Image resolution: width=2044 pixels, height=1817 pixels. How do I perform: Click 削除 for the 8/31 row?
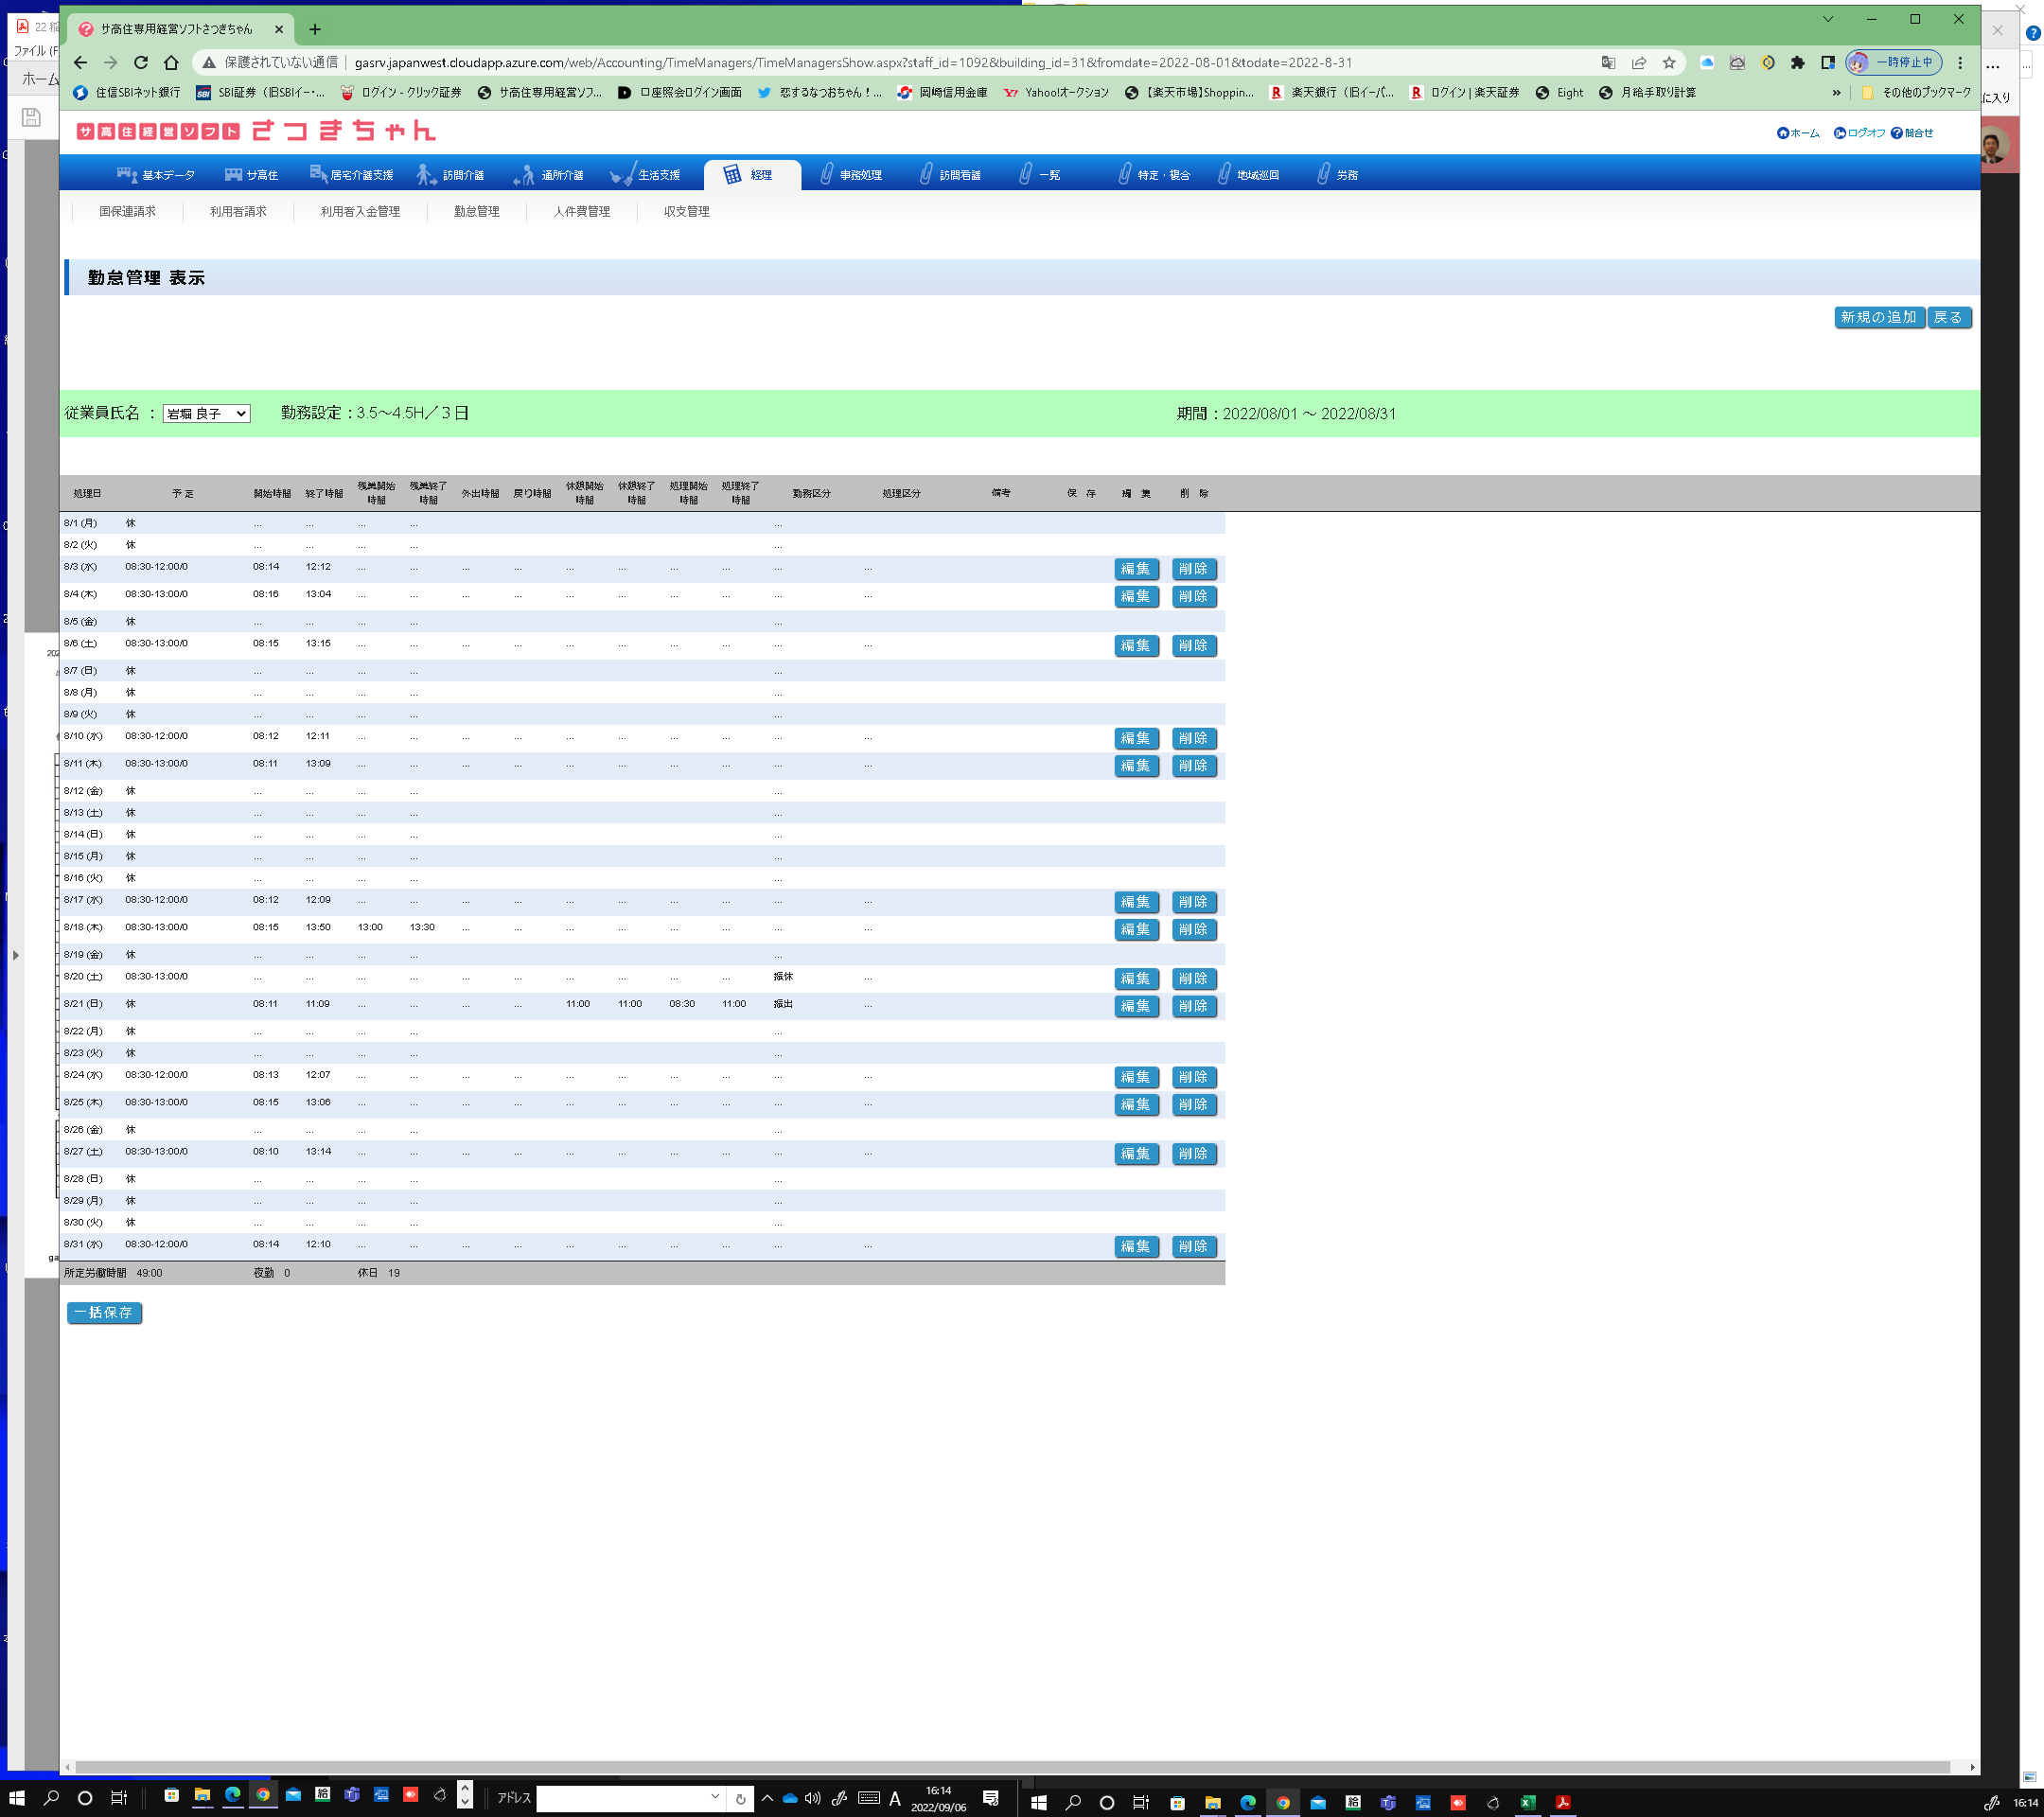1193,1246
